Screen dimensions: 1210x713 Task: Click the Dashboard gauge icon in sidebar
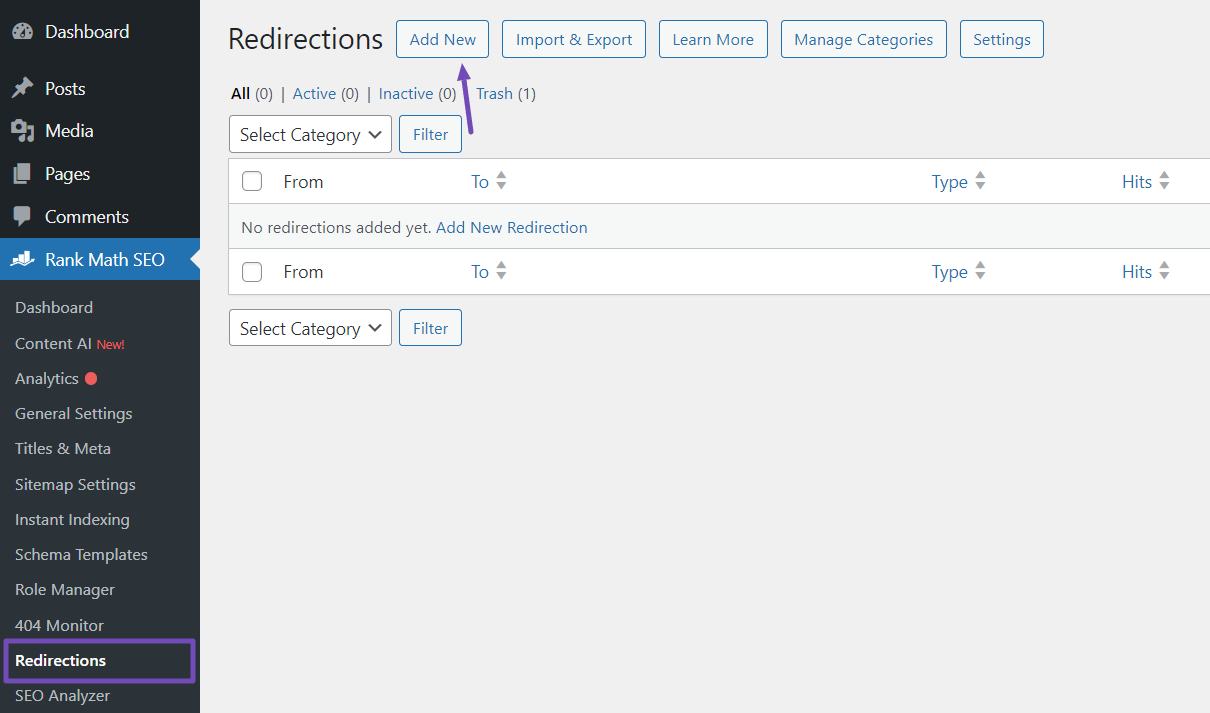(22, 32)
